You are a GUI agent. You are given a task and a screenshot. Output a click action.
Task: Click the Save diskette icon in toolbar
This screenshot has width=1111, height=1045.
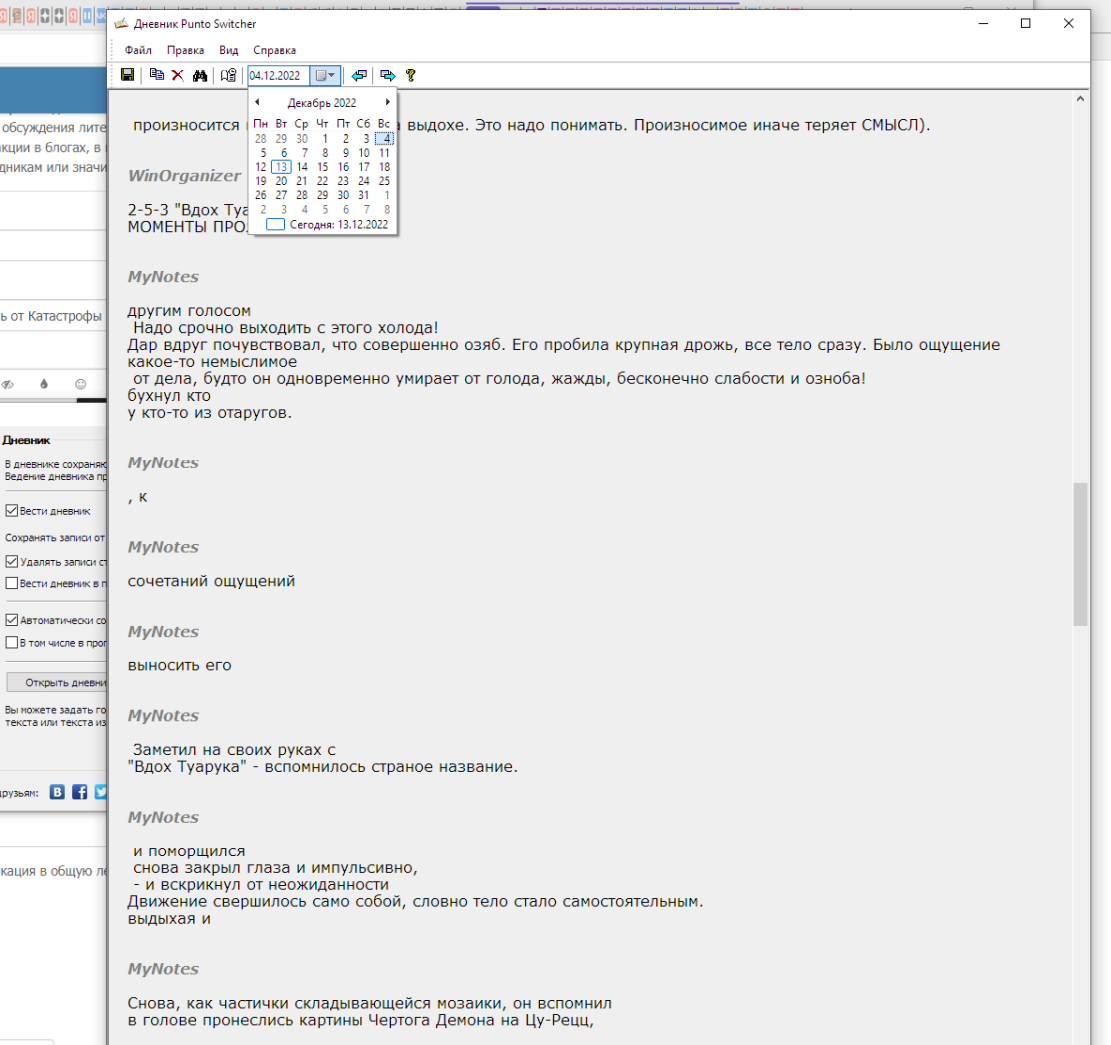point(127,75)
